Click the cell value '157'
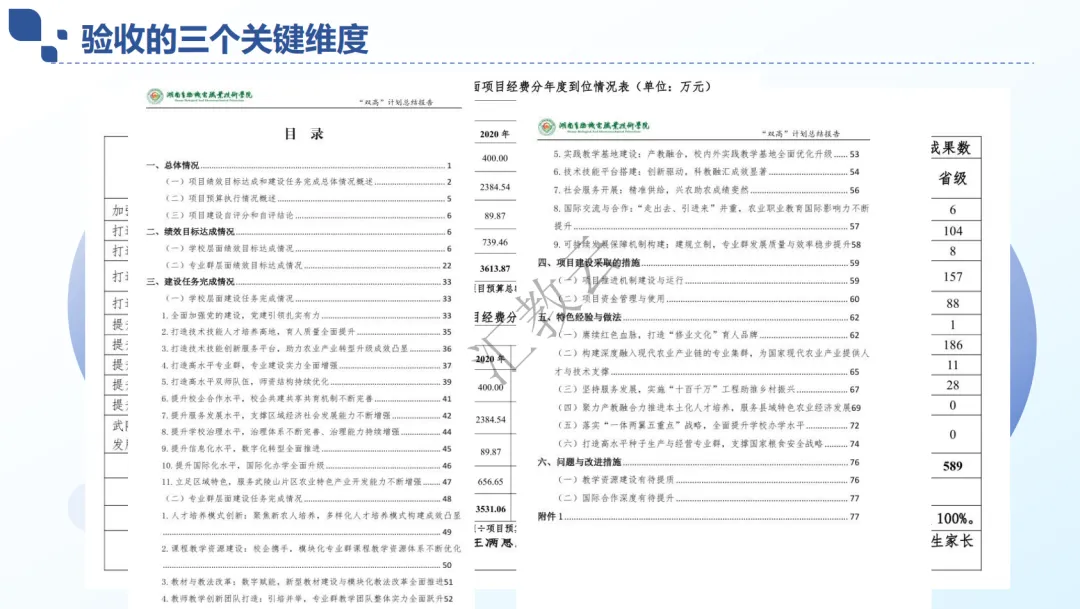Viewport: 1080px width, 609px height. click(x=953, y=277)
